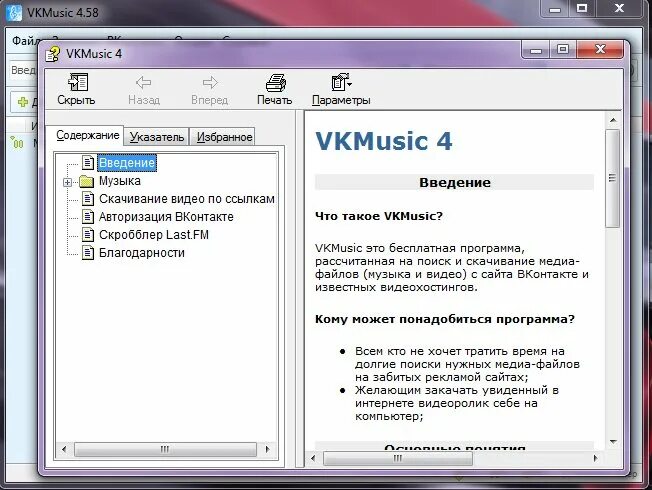Click the VKMusic 4.58 app icon in title bar
The image size is (652, 490).
point(14,12)
